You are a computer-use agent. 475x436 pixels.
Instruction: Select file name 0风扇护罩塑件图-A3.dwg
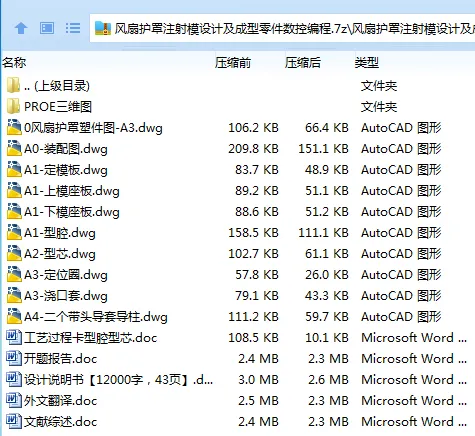(93, 128)
